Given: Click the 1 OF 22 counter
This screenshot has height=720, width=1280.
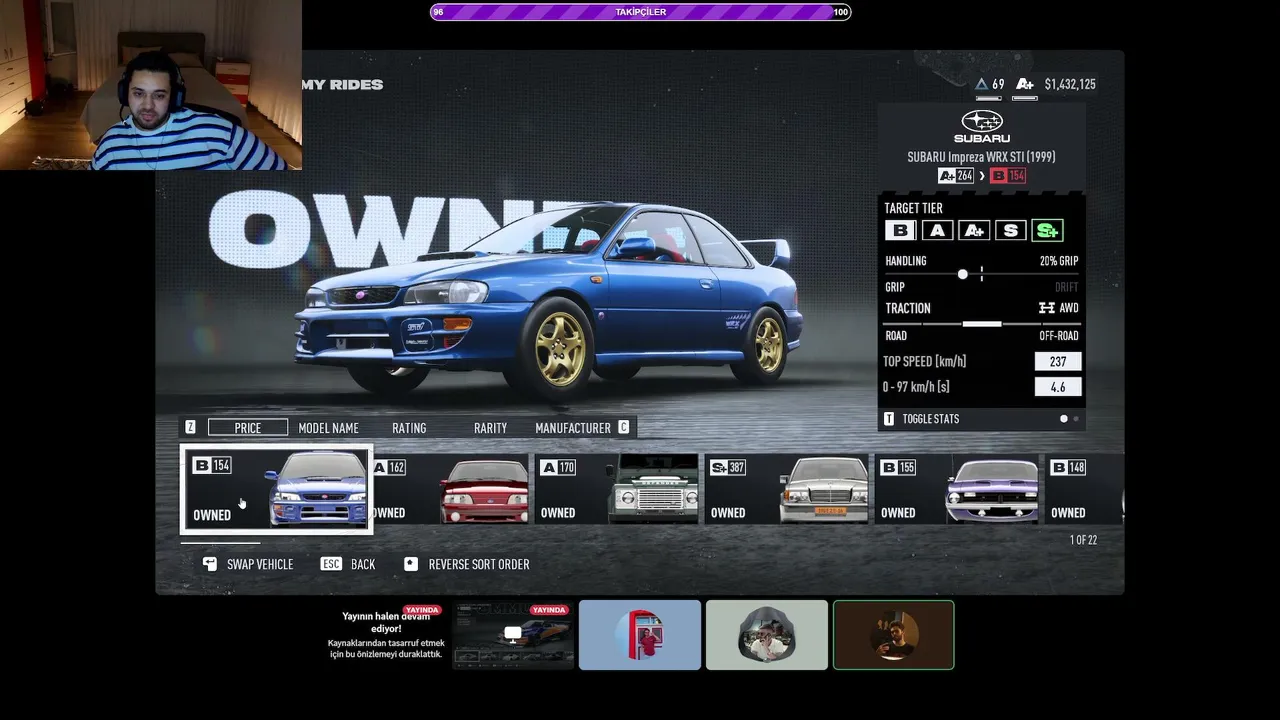Looking at the screenshot, I should coord(1083,540).
